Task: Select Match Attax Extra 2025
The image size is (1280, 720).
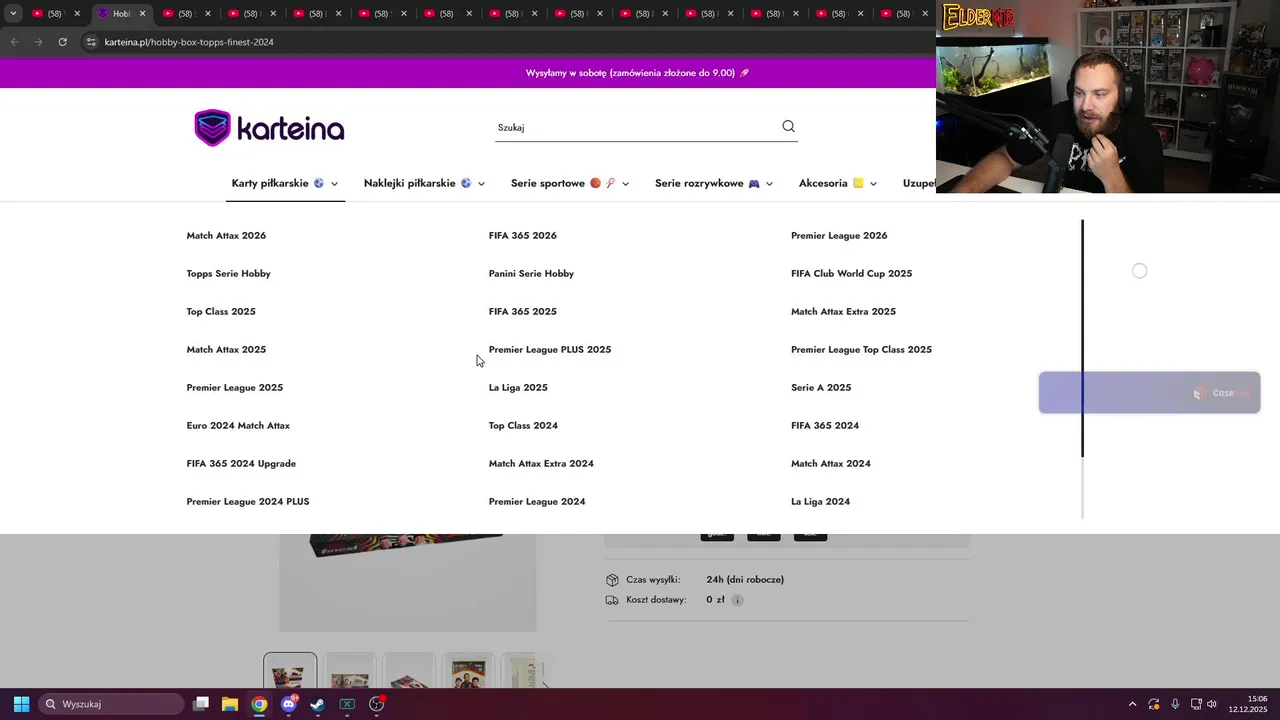Action: 843,312
